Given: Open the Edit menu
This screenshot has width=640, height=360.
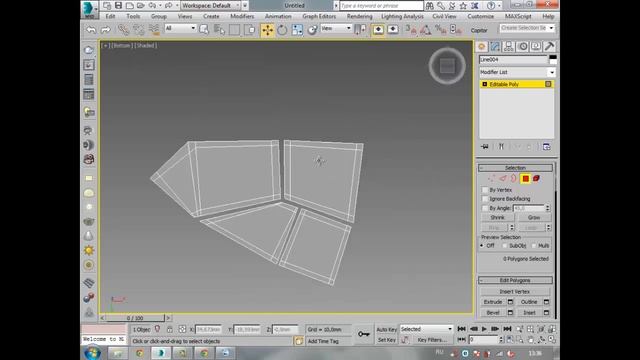Looking at the screenshot, I should click(x=110, y=16).
